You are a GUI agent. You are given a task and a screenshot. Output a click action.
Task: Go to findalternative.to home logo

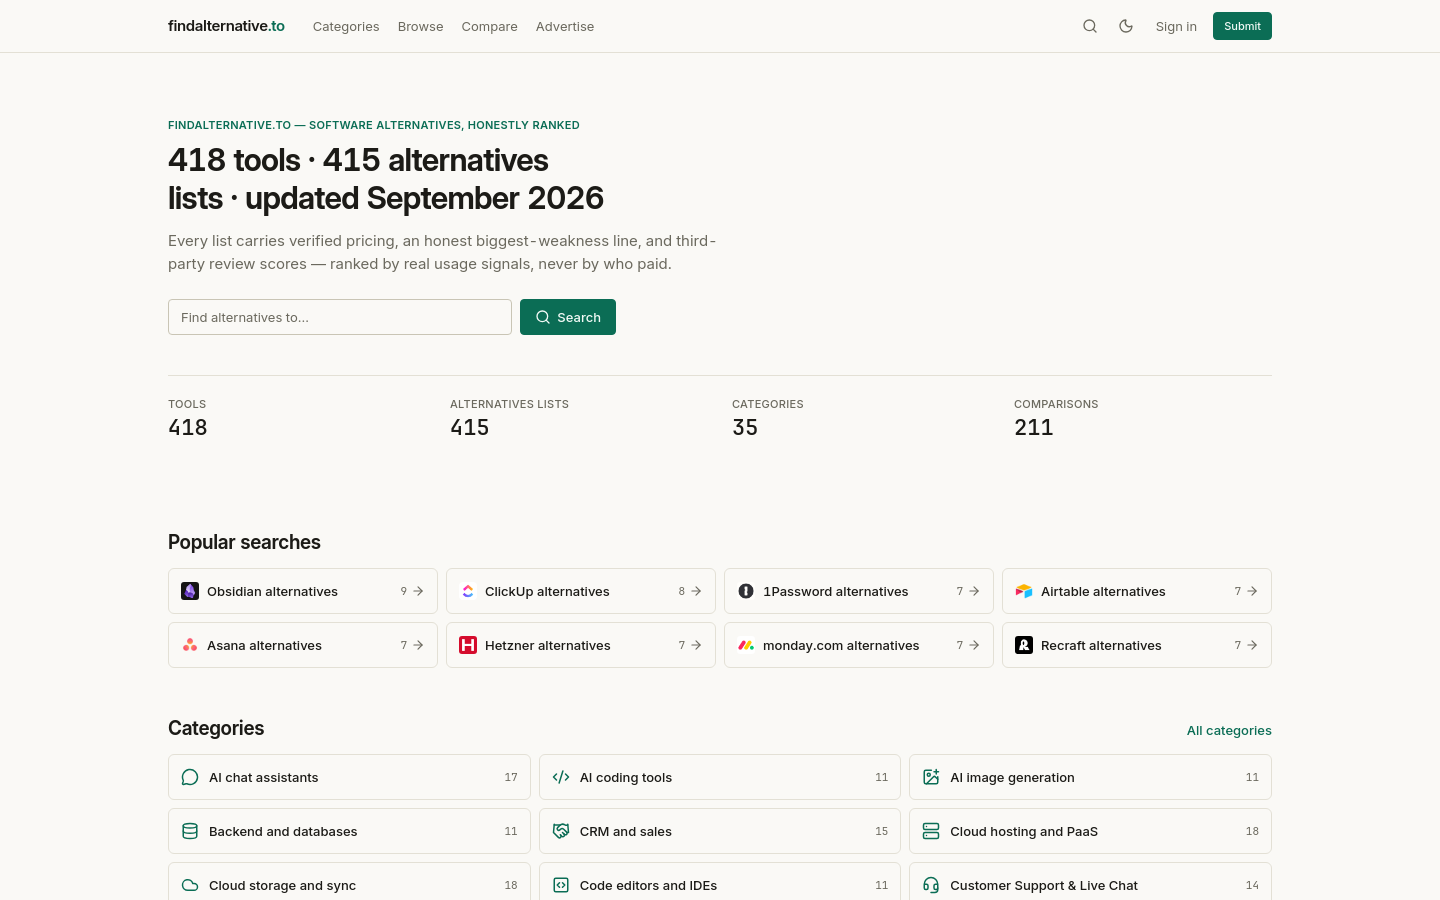226,26
